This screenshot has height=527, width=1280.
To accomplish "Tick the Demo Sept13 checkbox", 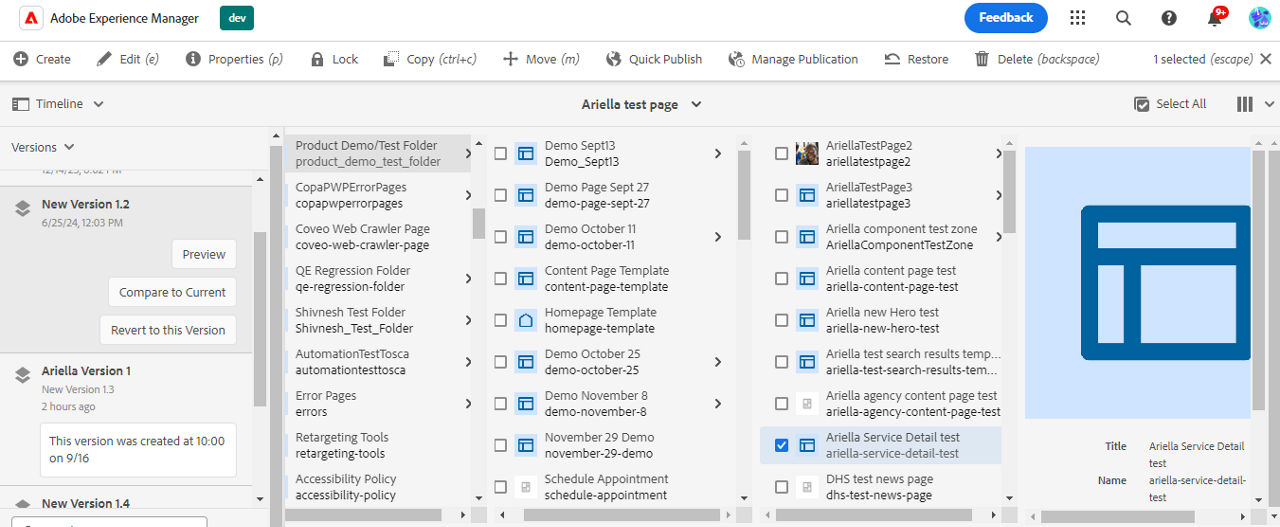I will click(x=500, y=153).
